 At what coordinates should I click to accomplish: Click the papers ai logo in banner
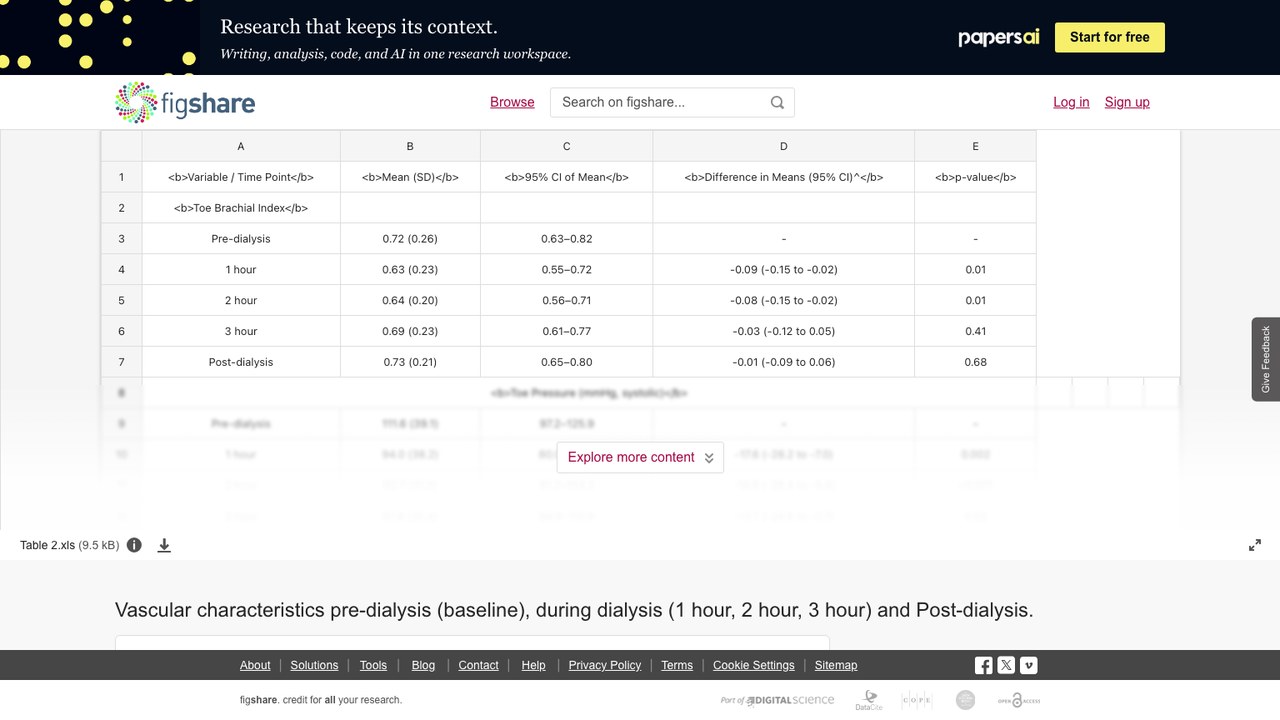tap(999, 37)
